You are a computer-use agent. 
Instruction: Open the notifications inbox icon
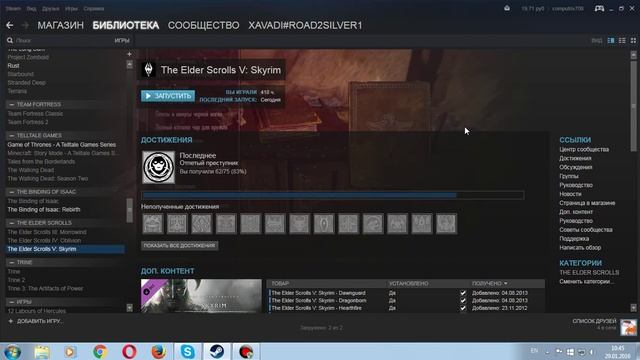(x=507, y=8)
